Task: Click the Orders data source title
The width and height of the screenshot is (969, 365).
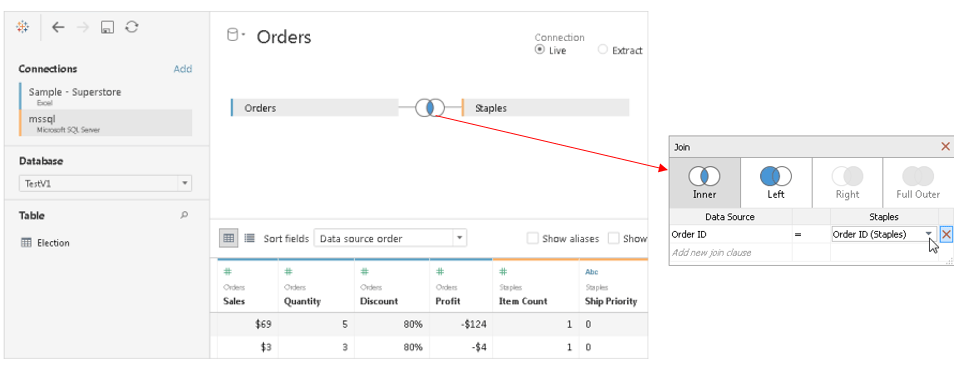Action: [x=284, y=37]
